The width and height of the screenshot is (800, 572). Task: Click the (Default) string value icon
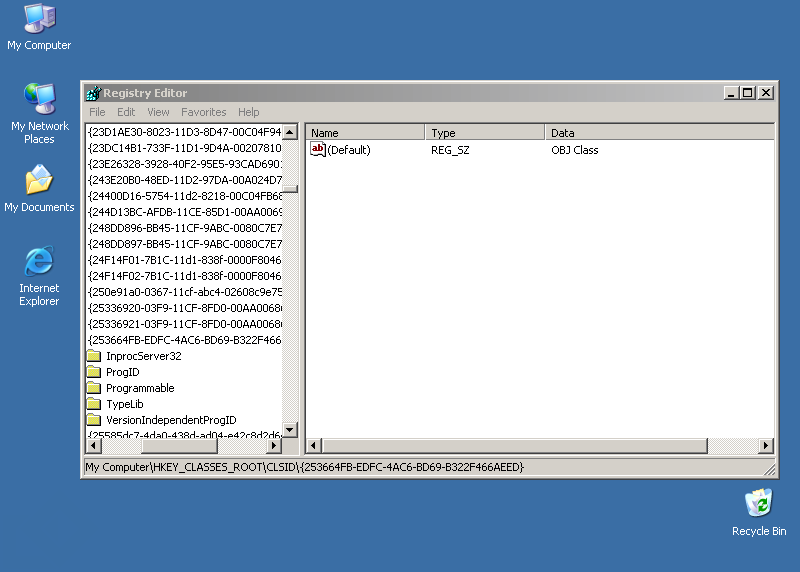(x=318, y=150)
